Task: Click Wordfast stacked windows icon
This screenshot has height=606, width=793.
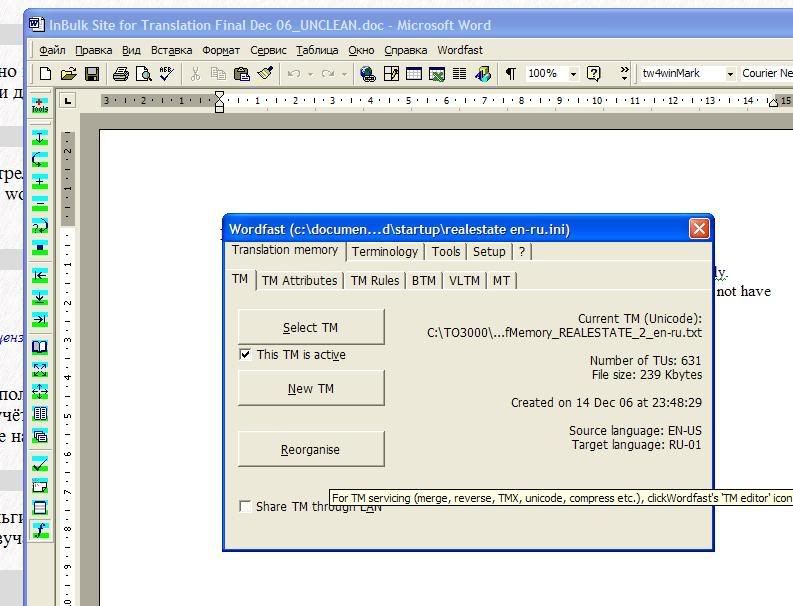Action: pyautogui.click(x=40, y=436)
